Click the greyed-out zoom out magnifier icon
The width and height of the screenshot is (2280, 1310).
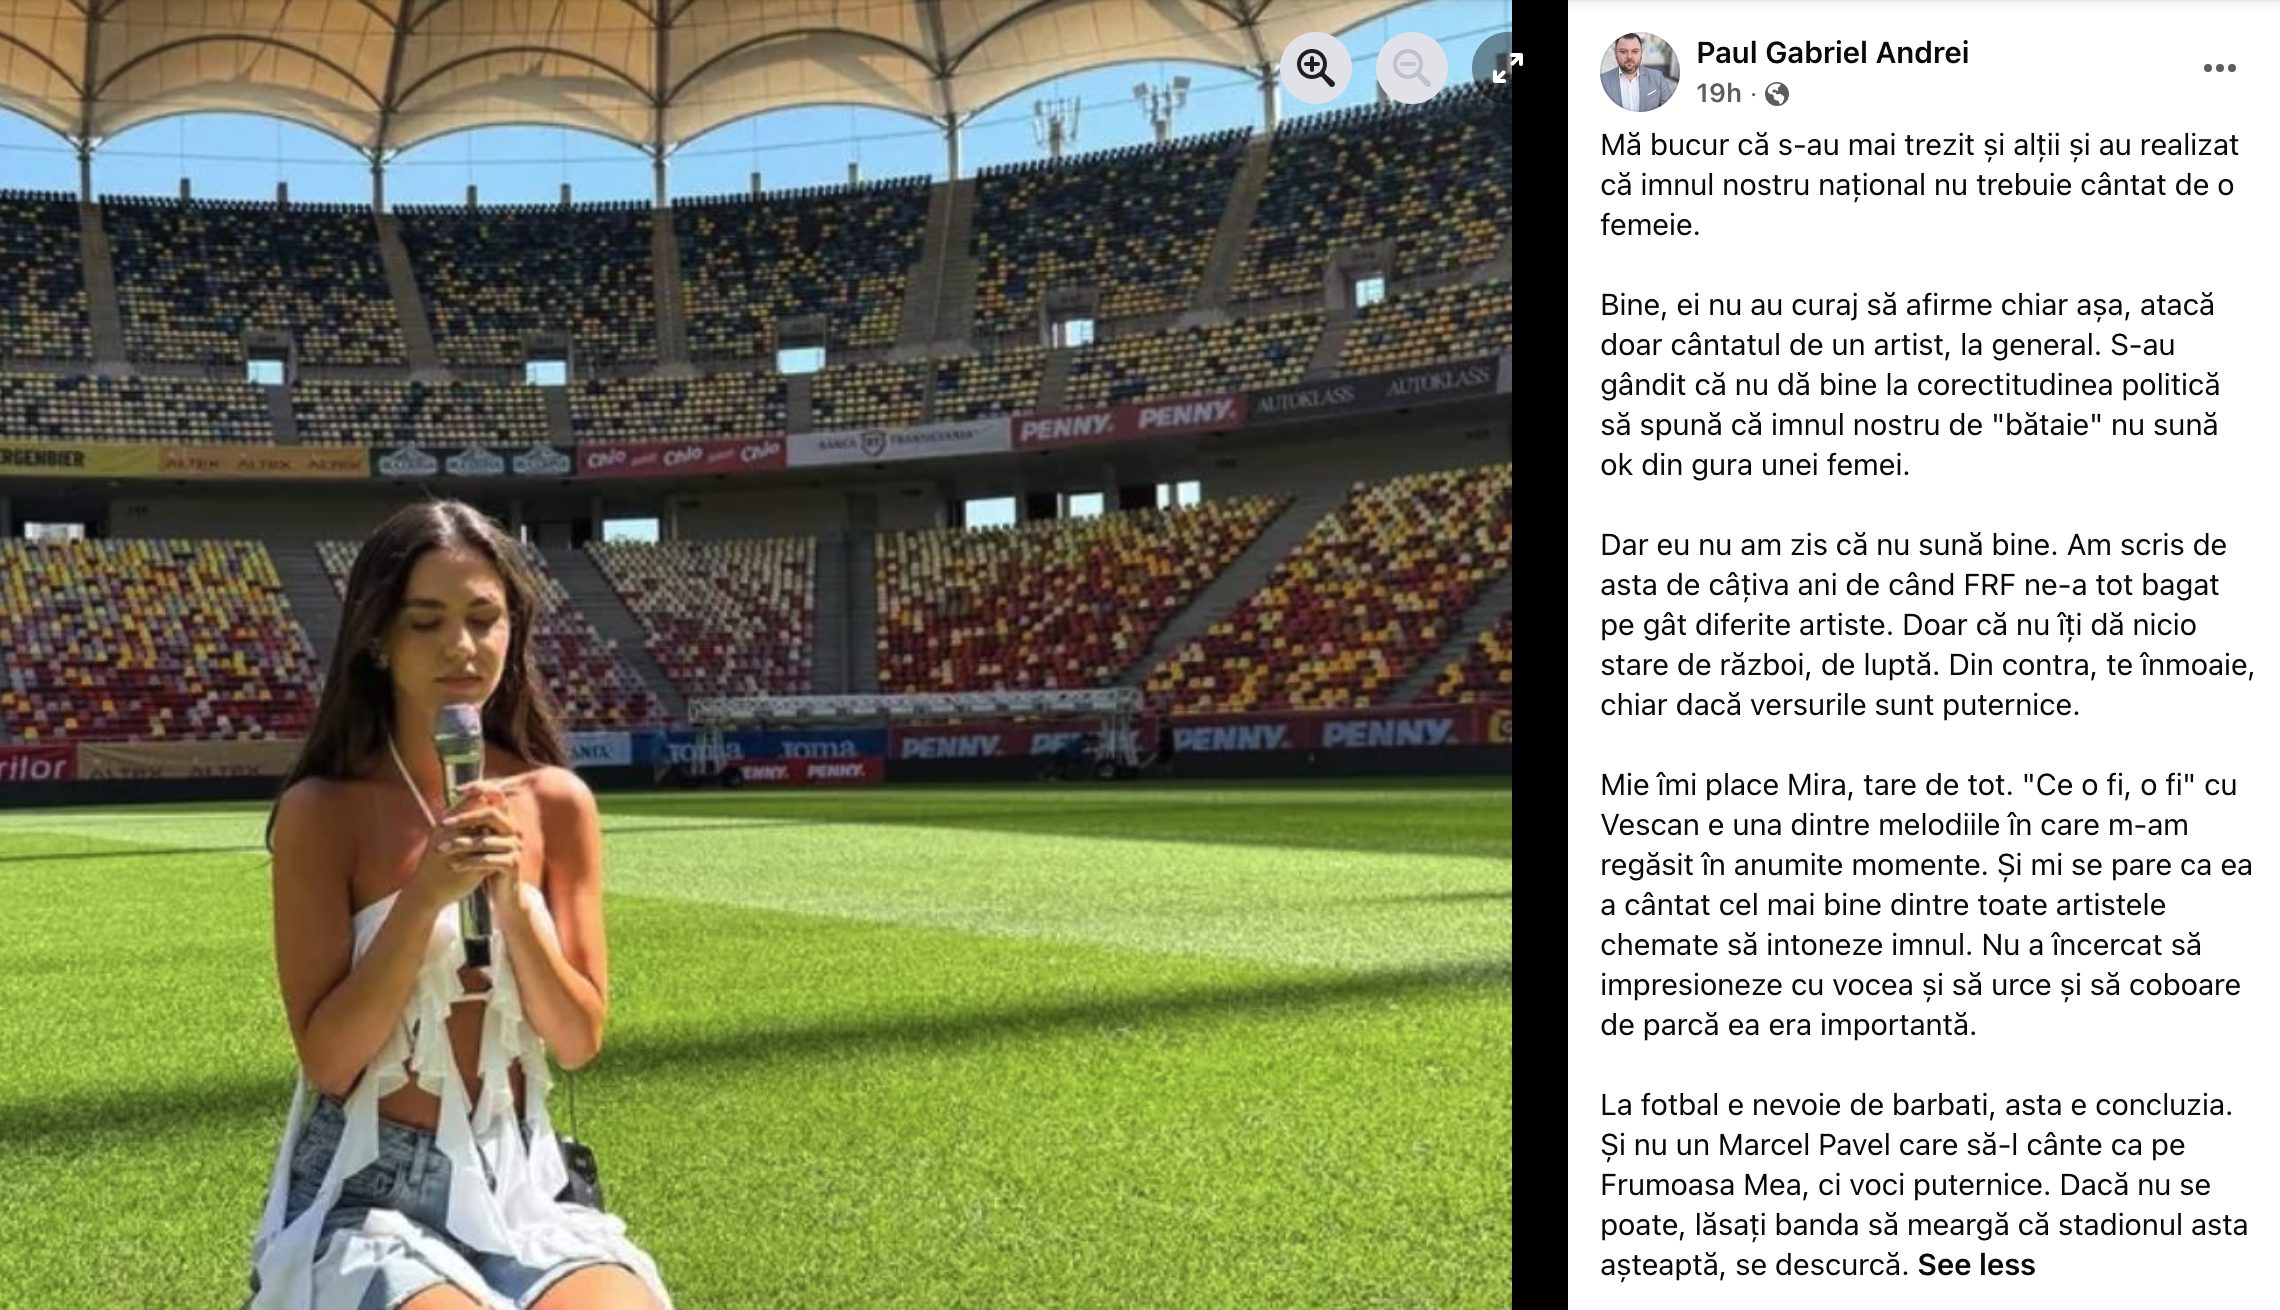(x=1411, y=68)
